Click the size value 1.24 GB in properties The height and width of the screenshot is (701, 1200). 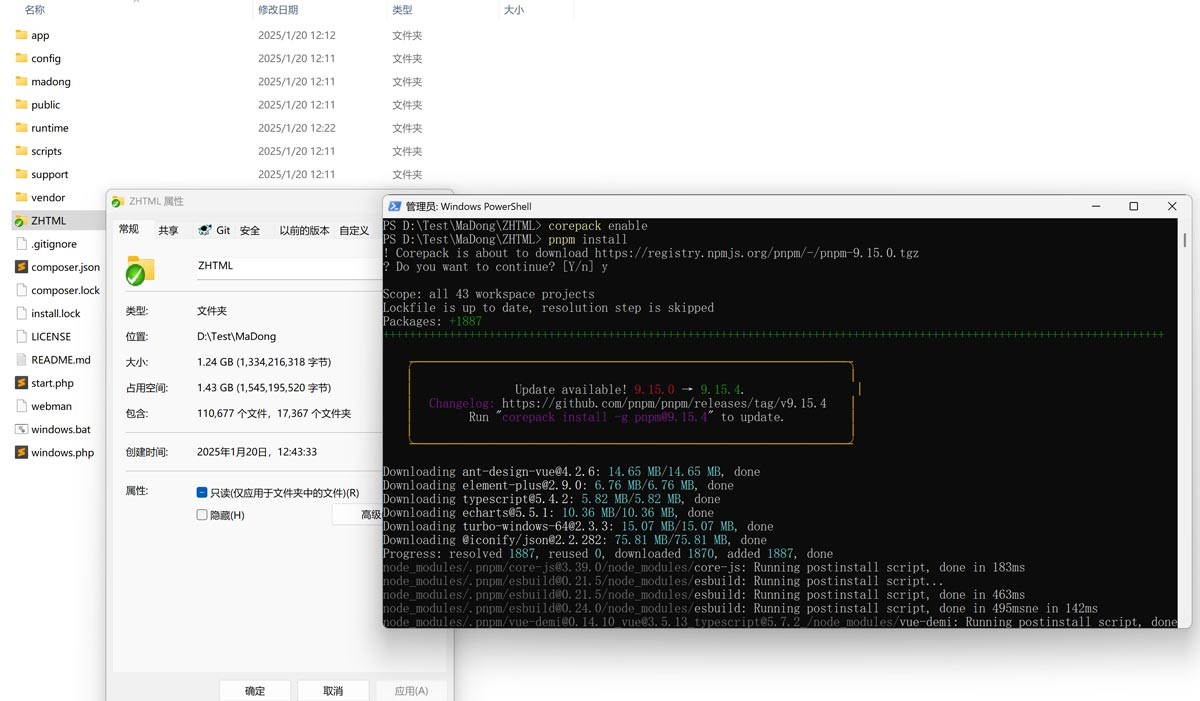[x=264, y=362]
